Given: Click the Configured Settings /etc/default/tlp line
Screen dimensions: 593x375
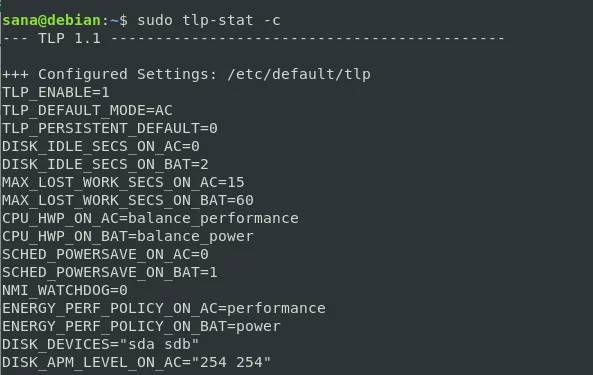Looking at the screenshot, I should click(186, 74).
